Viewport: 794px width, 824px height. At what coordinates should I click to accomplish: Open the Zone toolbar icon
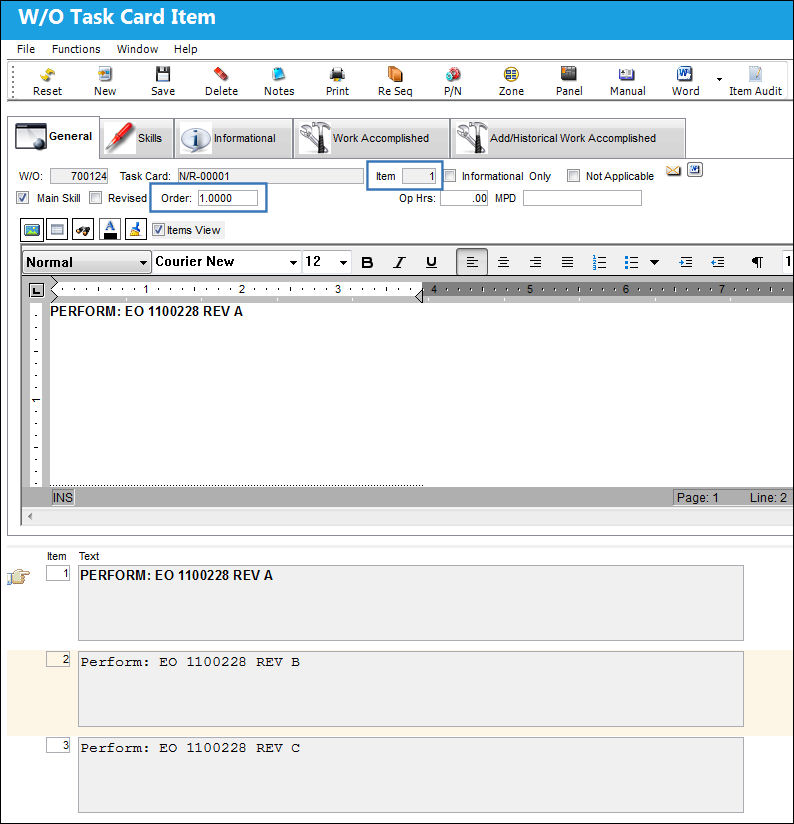pyautogui.click(x=511, y=81)
